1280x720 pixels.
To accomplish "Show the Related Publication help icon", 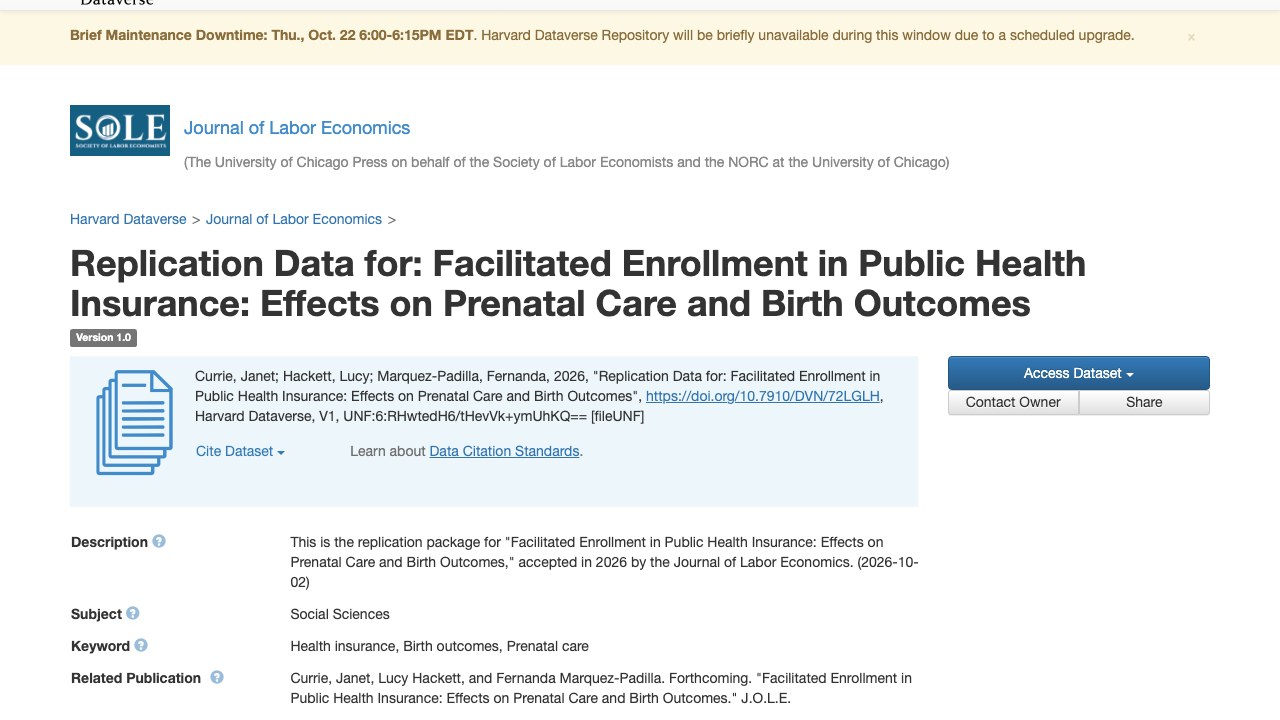I will coord(217,677).
